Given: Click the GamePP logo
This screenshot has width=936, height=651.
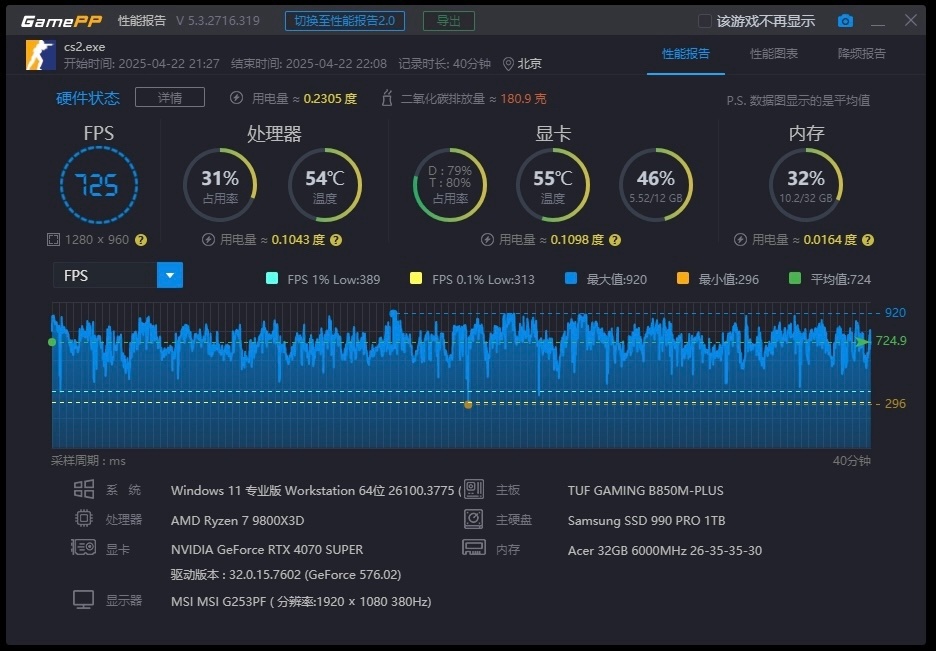Looking at the screenshot, I should tap(61, 21).
